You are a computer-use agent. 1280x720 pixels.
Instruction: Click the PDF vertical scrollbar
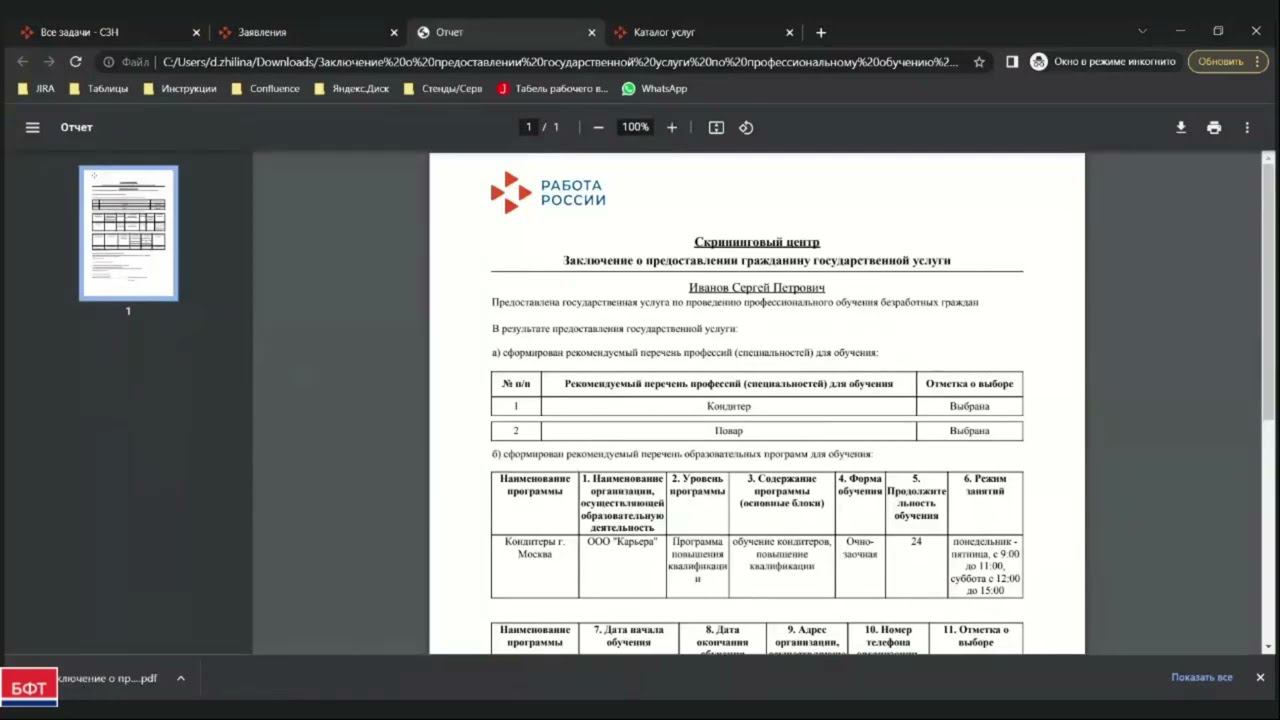tap(1269, 290)
